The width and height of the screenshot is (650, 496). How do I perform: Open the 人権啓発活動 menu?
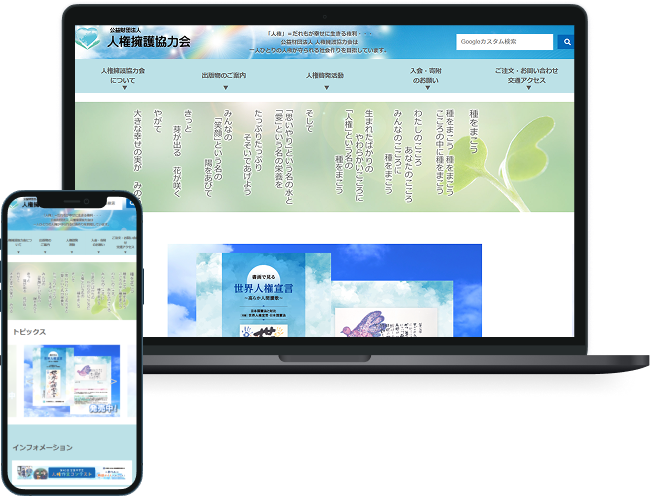325,75
